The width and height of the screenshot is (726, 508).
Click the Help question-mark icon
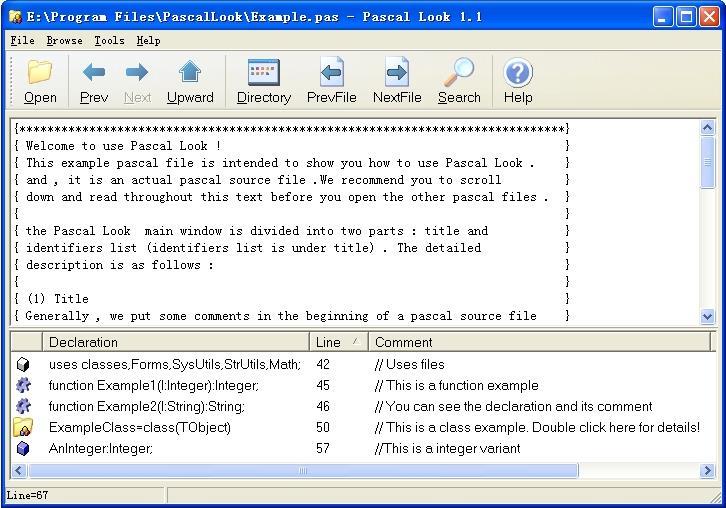518,72
